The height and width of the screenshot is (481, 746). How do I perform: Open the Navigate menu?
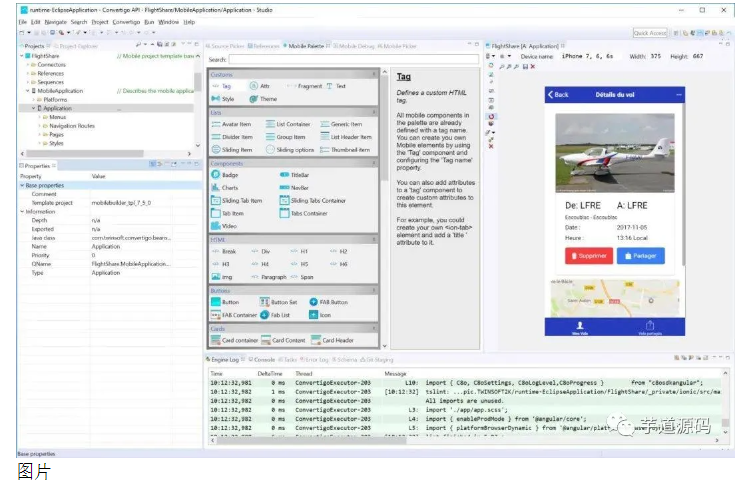(56, 22)
